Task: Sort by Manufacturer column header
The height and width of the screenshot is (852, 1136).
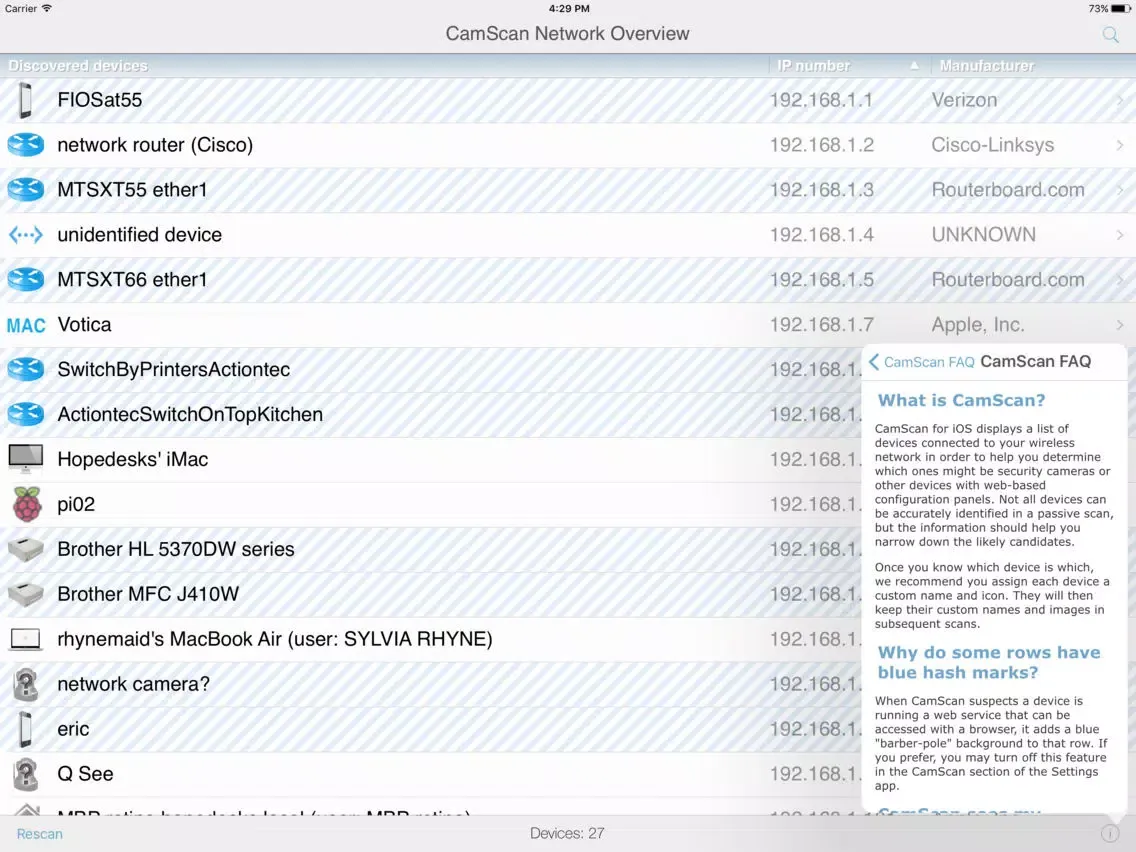Action: pyautogui.click(x=987, y=66)
